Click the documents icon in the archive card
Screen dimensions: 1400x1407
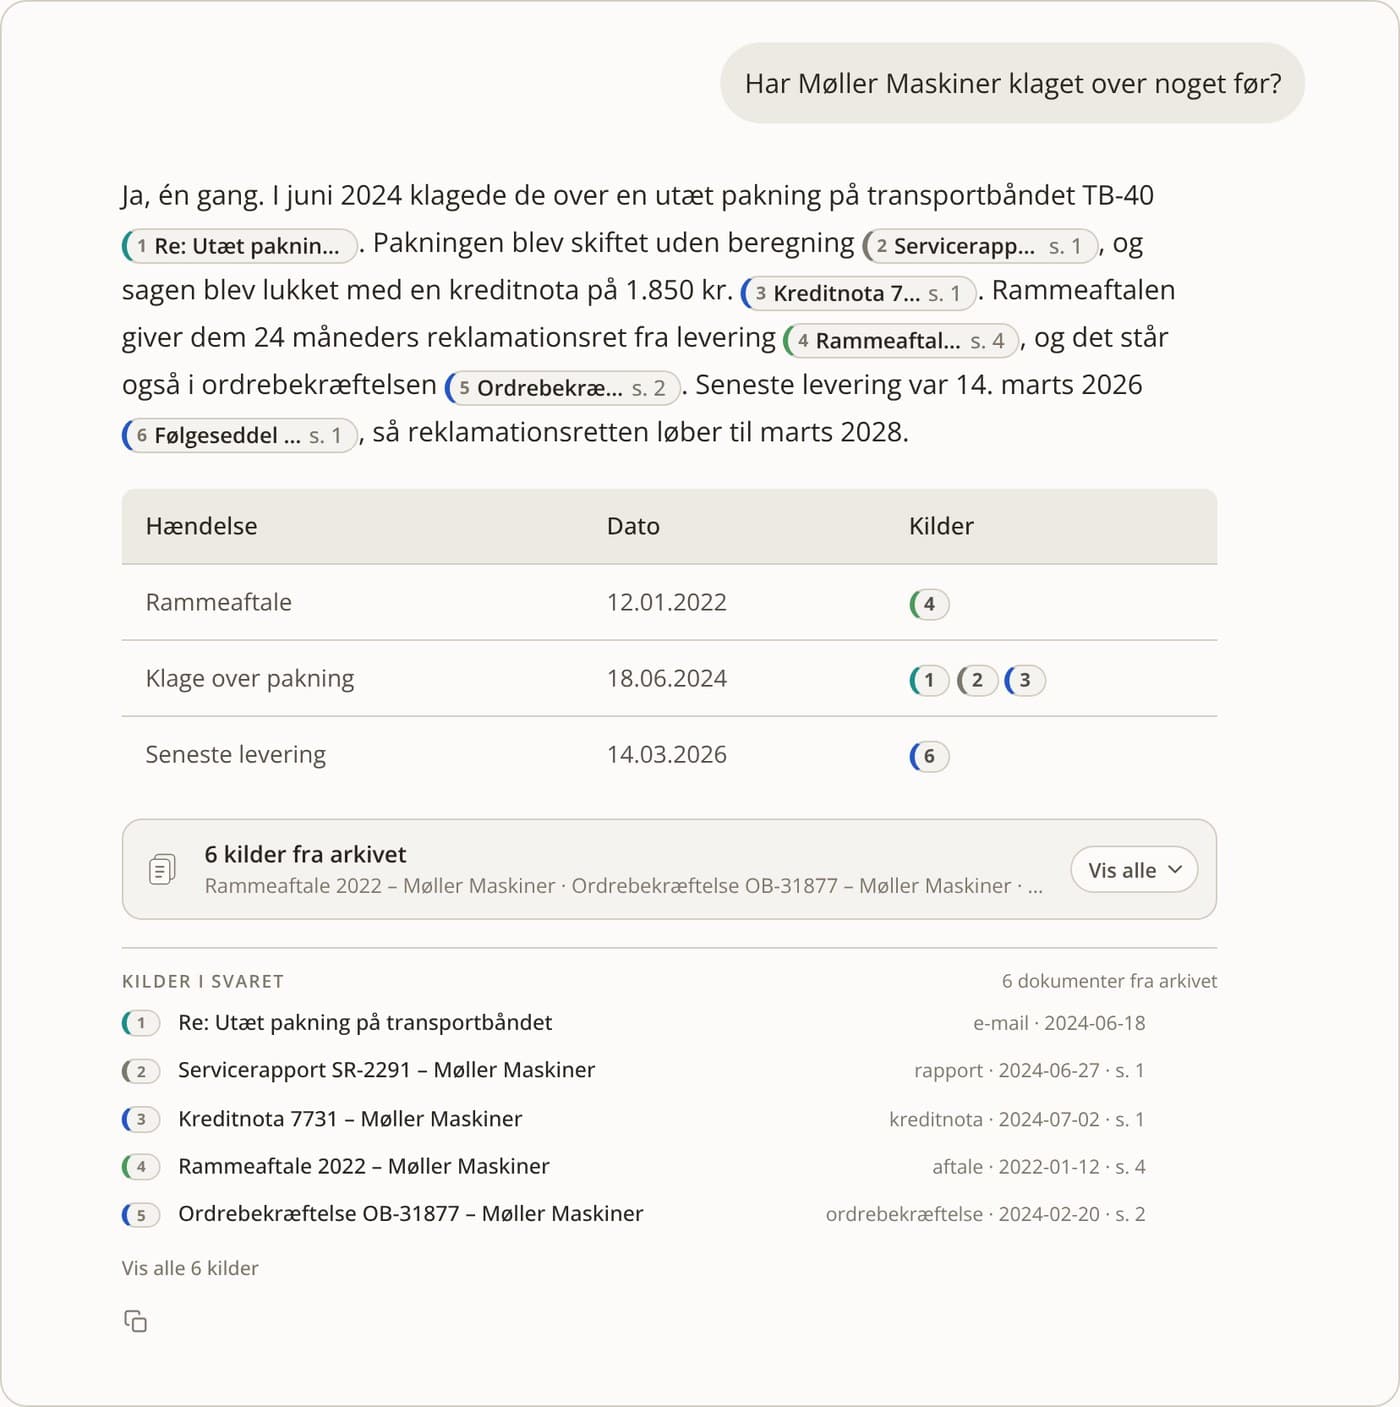click(162, 869)
